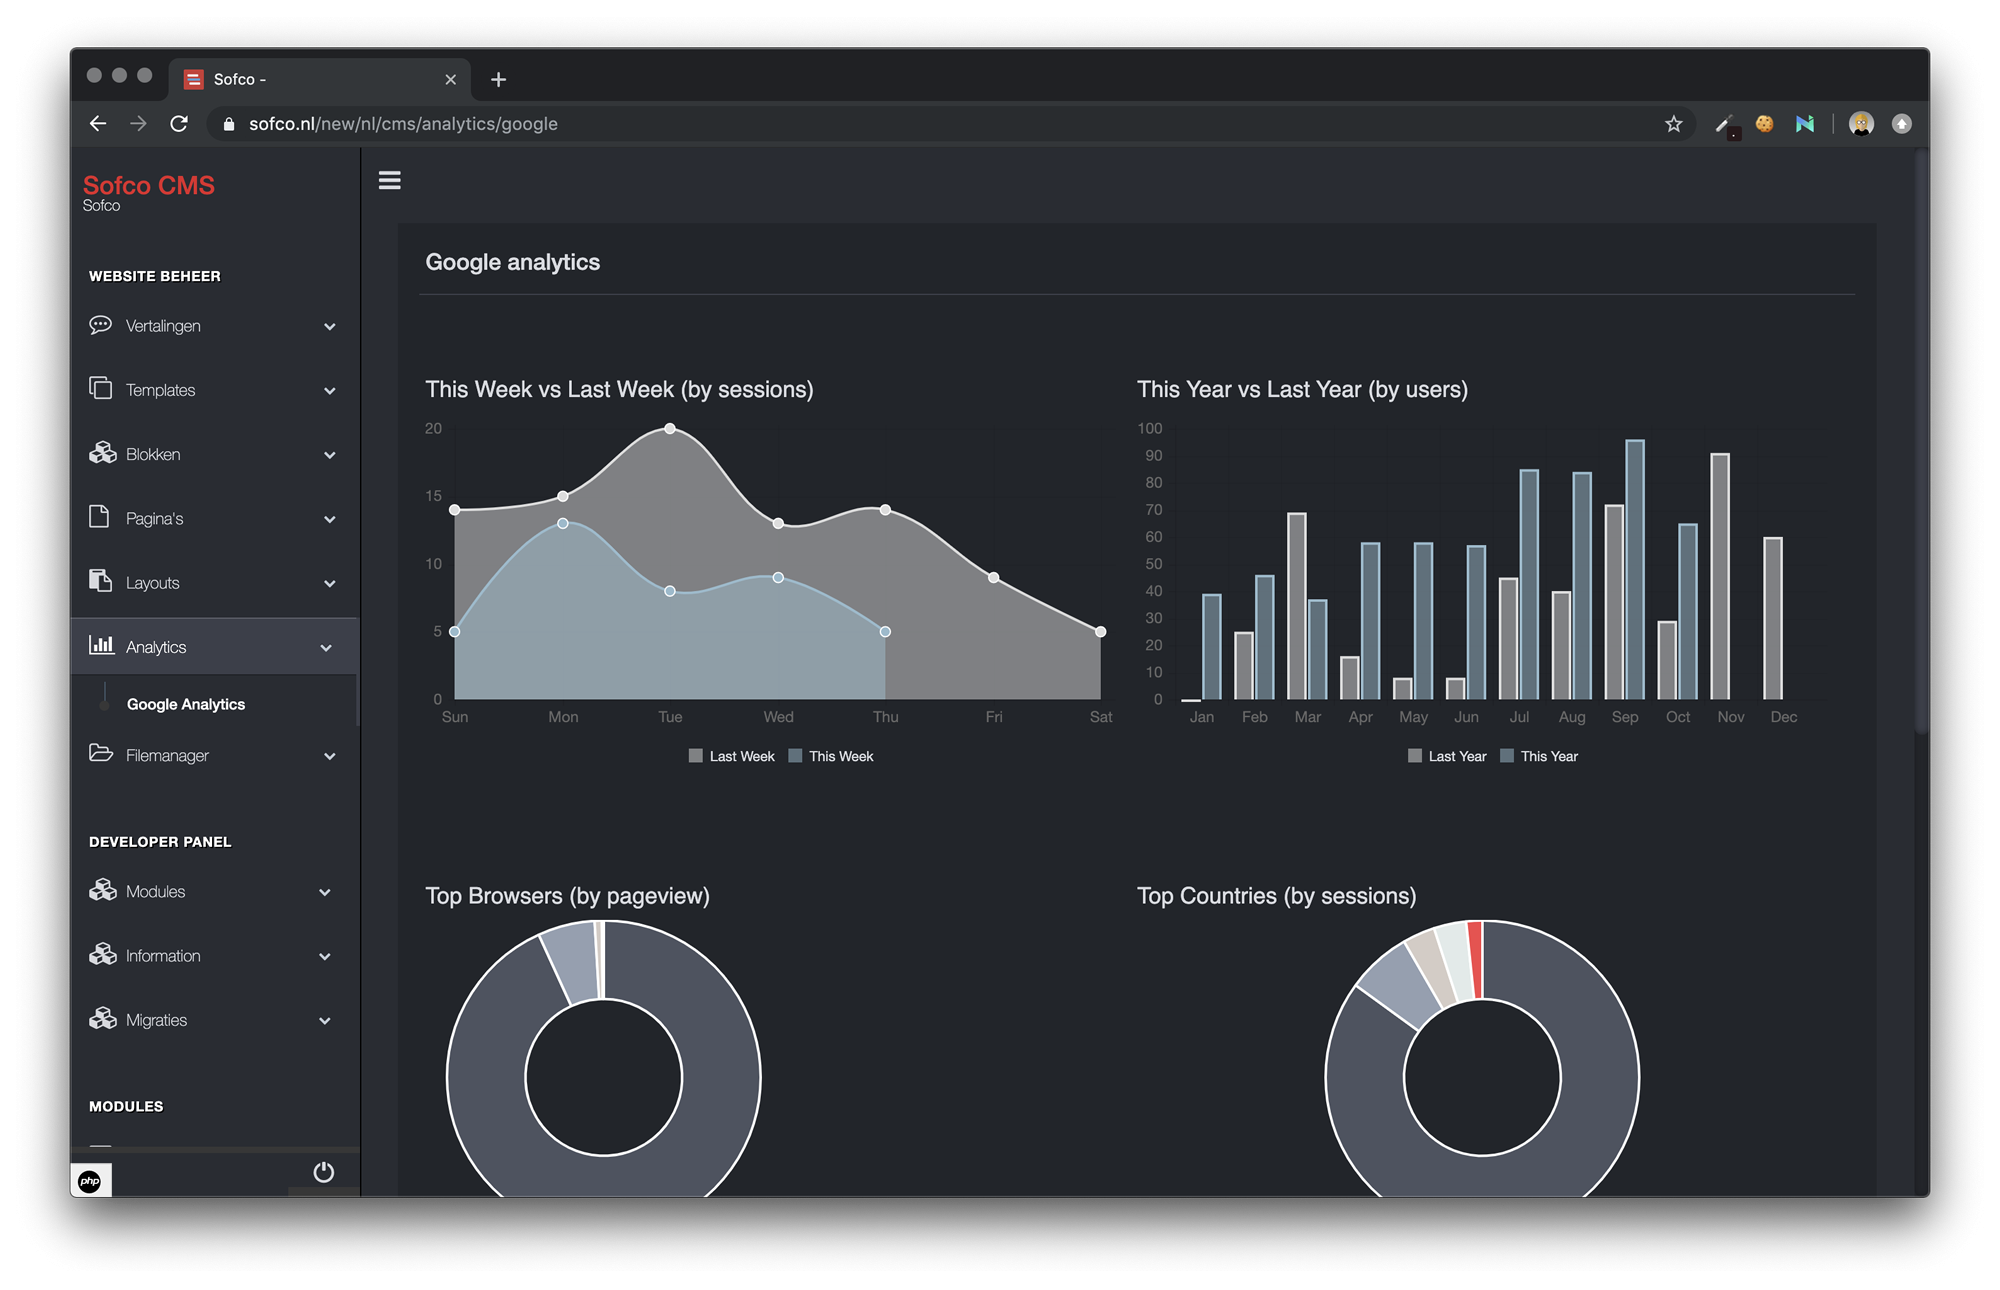Click the Modules developer panel icon
2000x1290 pixels.
point(102,889)
